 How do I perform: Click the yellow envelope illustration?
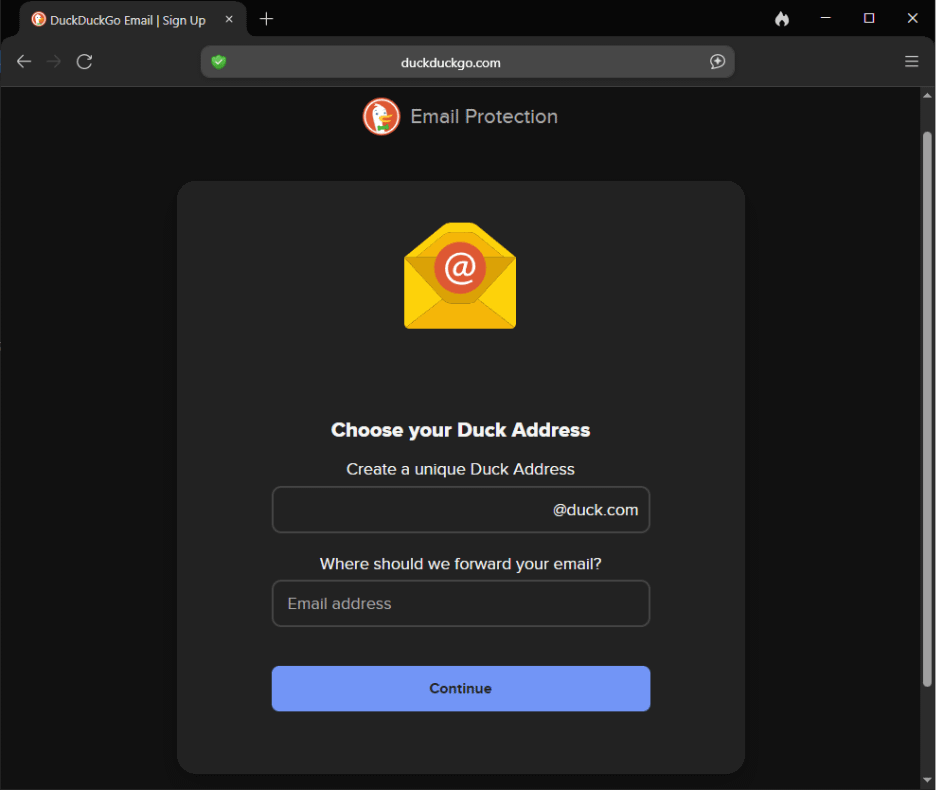click(460, 275)
